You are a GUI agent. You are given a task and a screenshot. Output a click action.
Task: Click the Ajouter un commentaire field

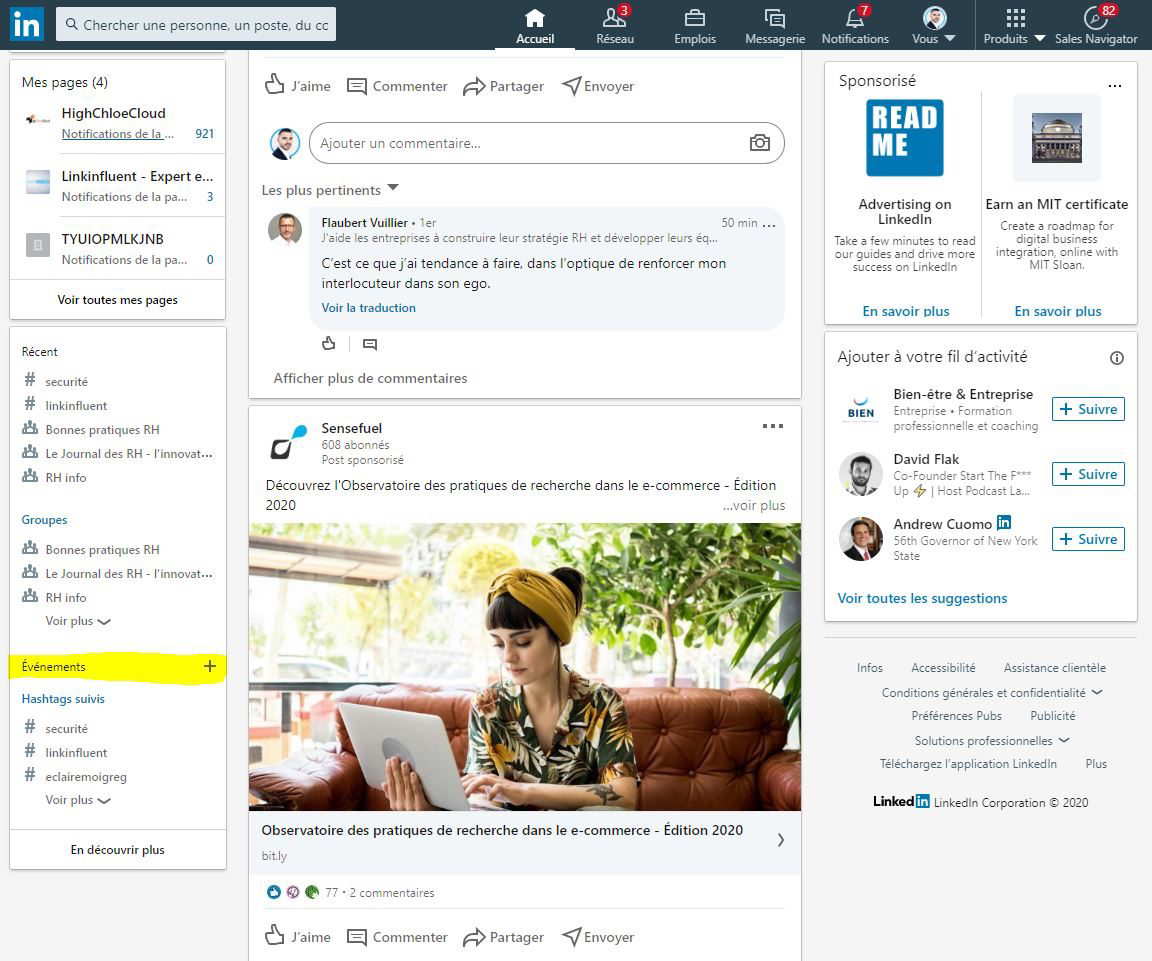click(547, 143)
